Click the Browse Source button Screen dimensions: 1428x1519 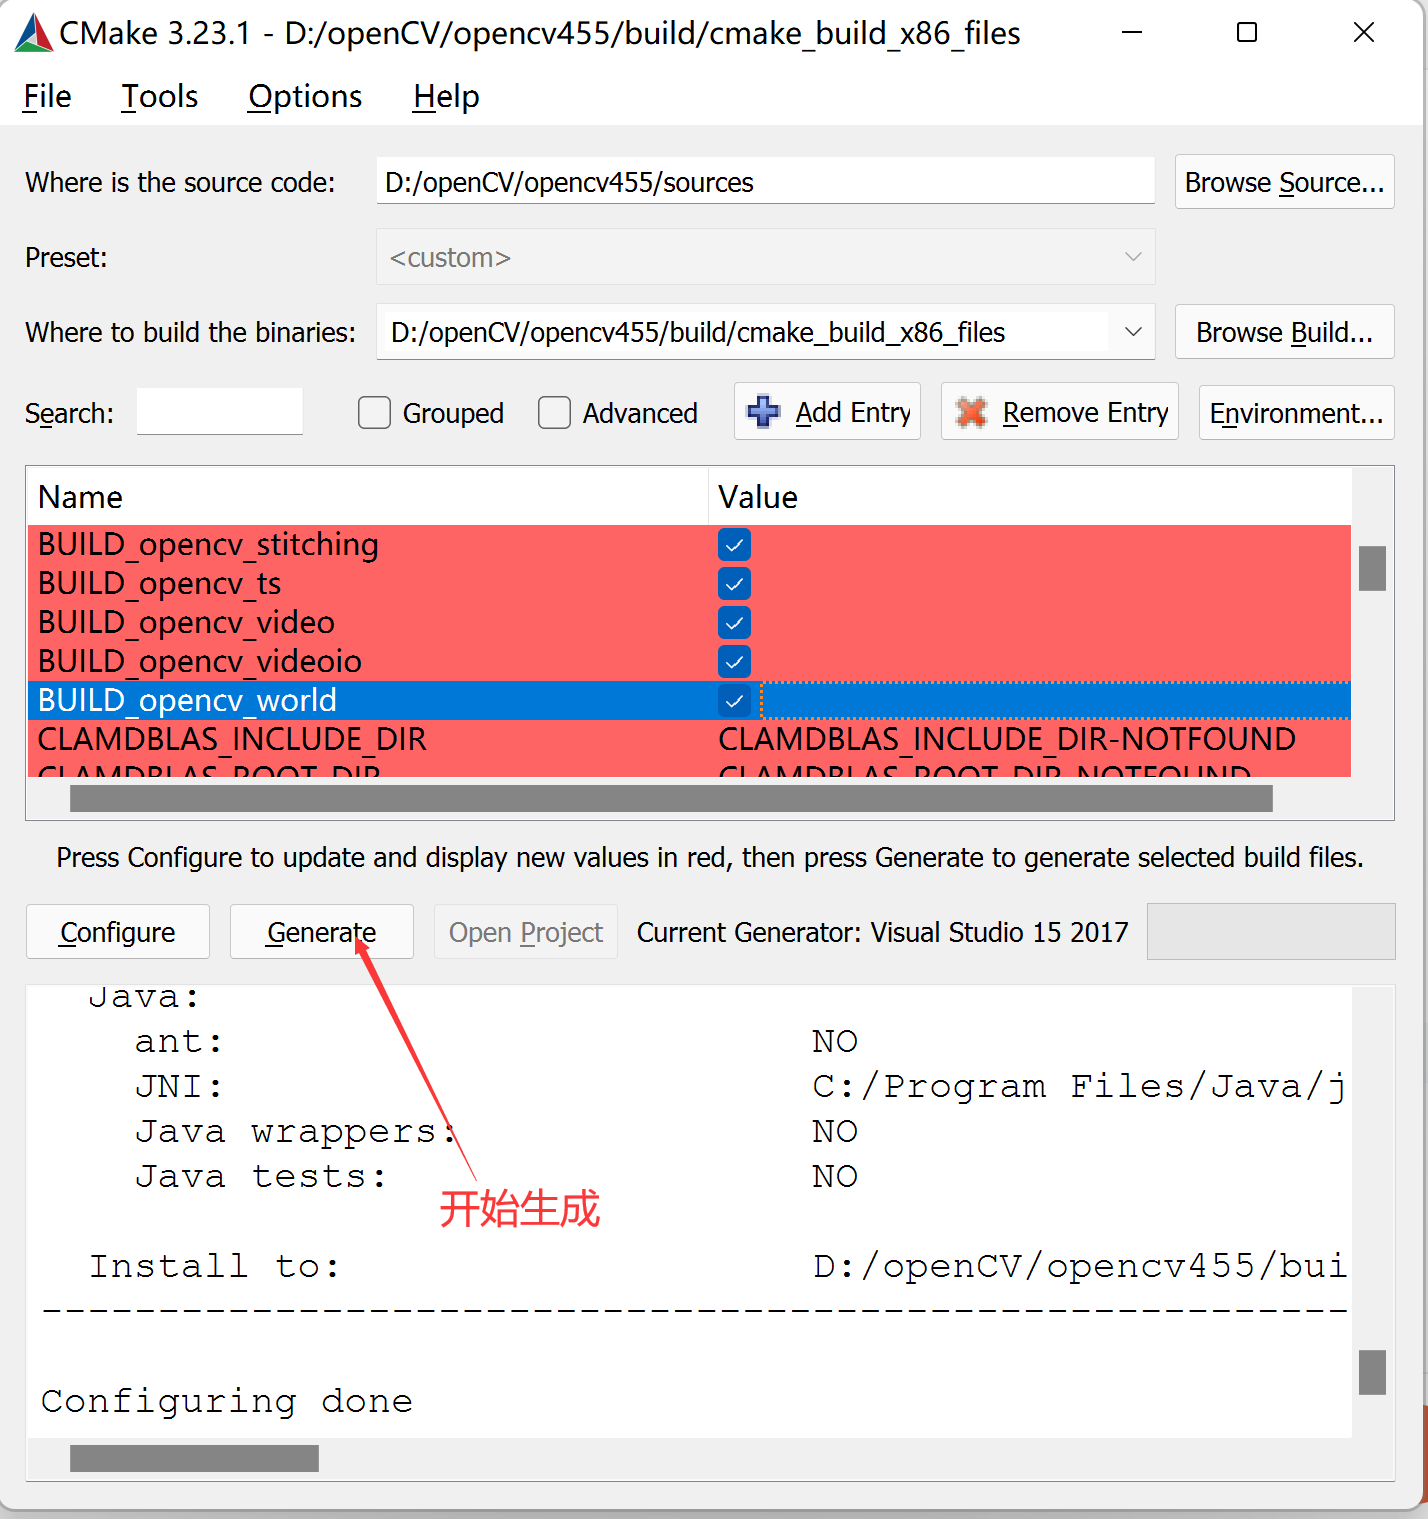tap(1284, 182)
